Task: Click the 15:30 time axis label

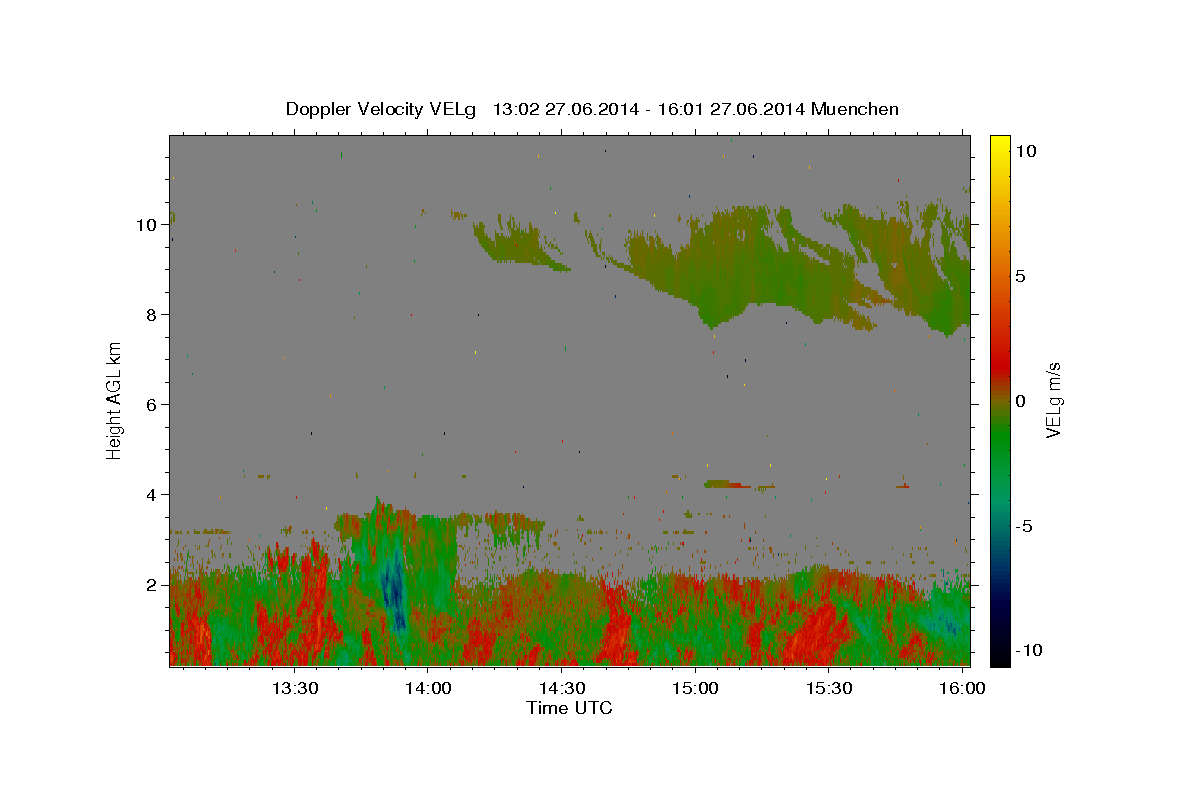Action: click(828, 689)
